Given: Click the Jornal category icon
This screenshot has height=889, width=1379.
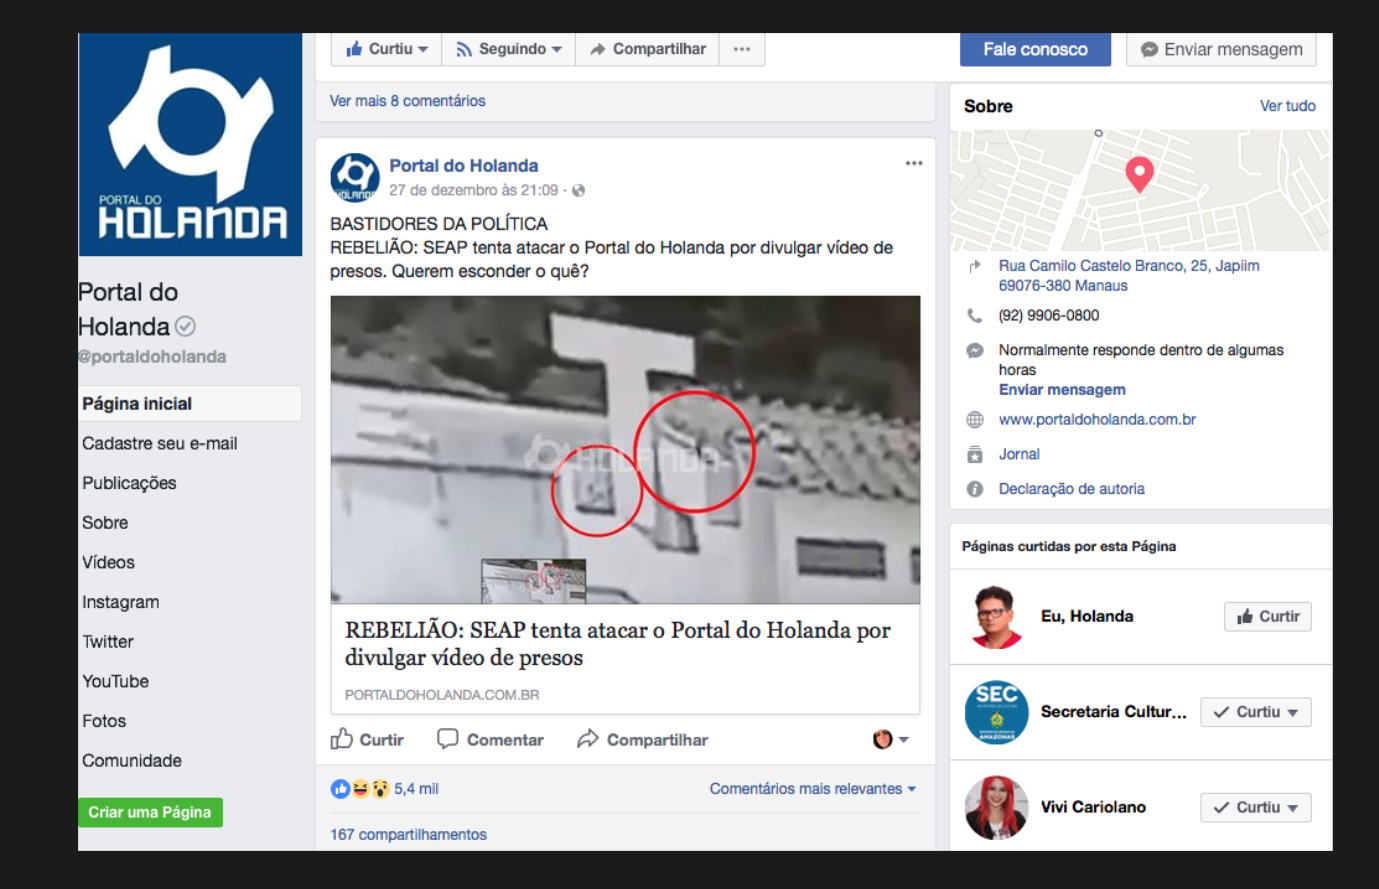Looking at the screenshot, I should [x=975, y=455].
